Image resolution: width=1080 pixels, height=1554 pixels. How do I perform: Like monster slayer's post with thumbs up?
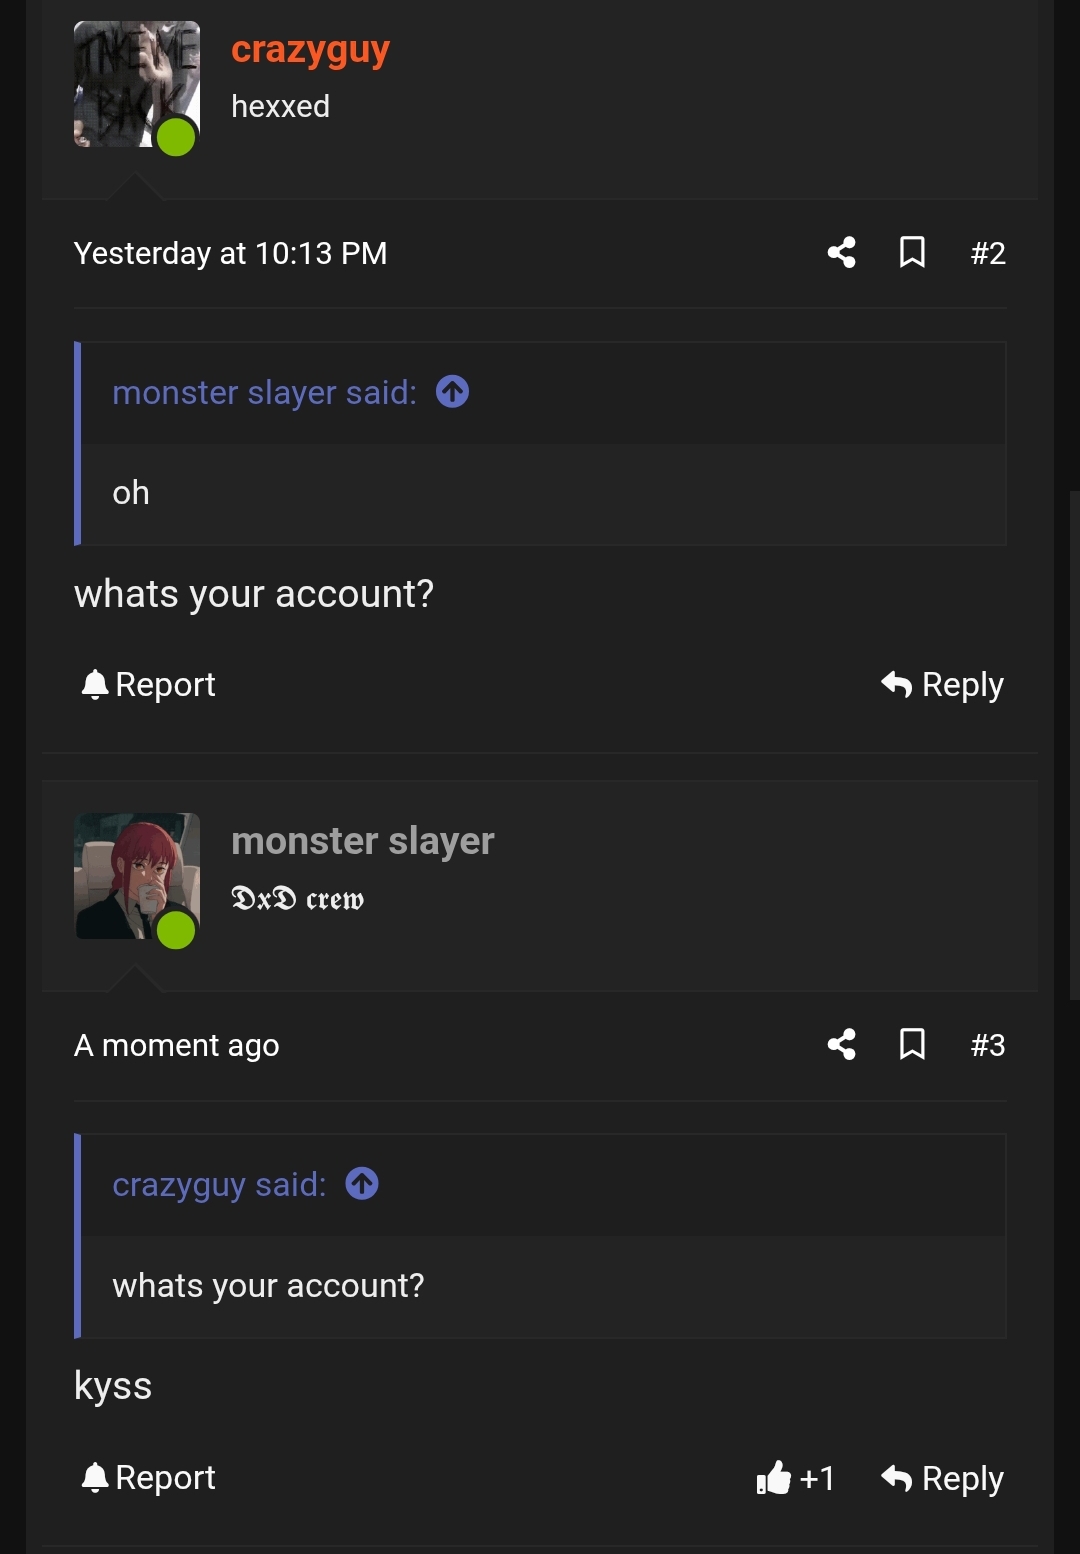click(x=796, y=1478)
